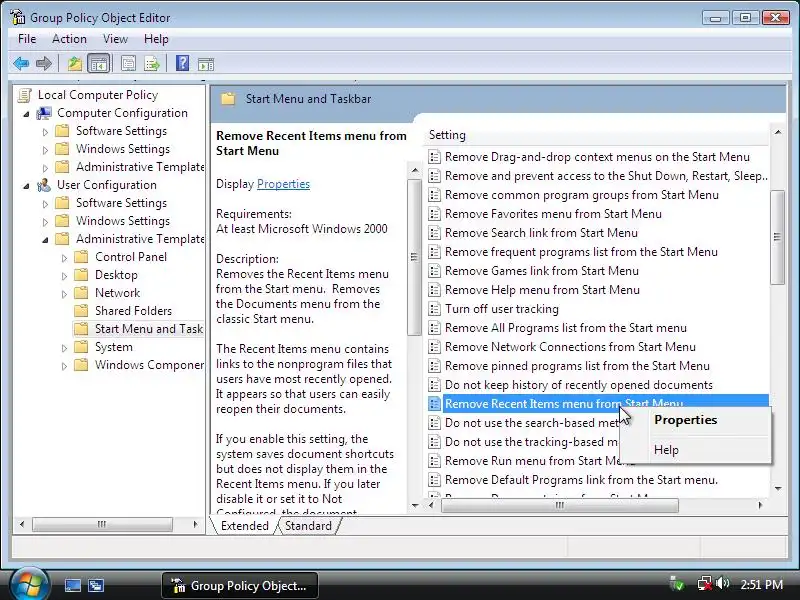The image size is (800, 600).
Task: Click policy icon beside Remove Run menu
Action: tap(434, 461)
